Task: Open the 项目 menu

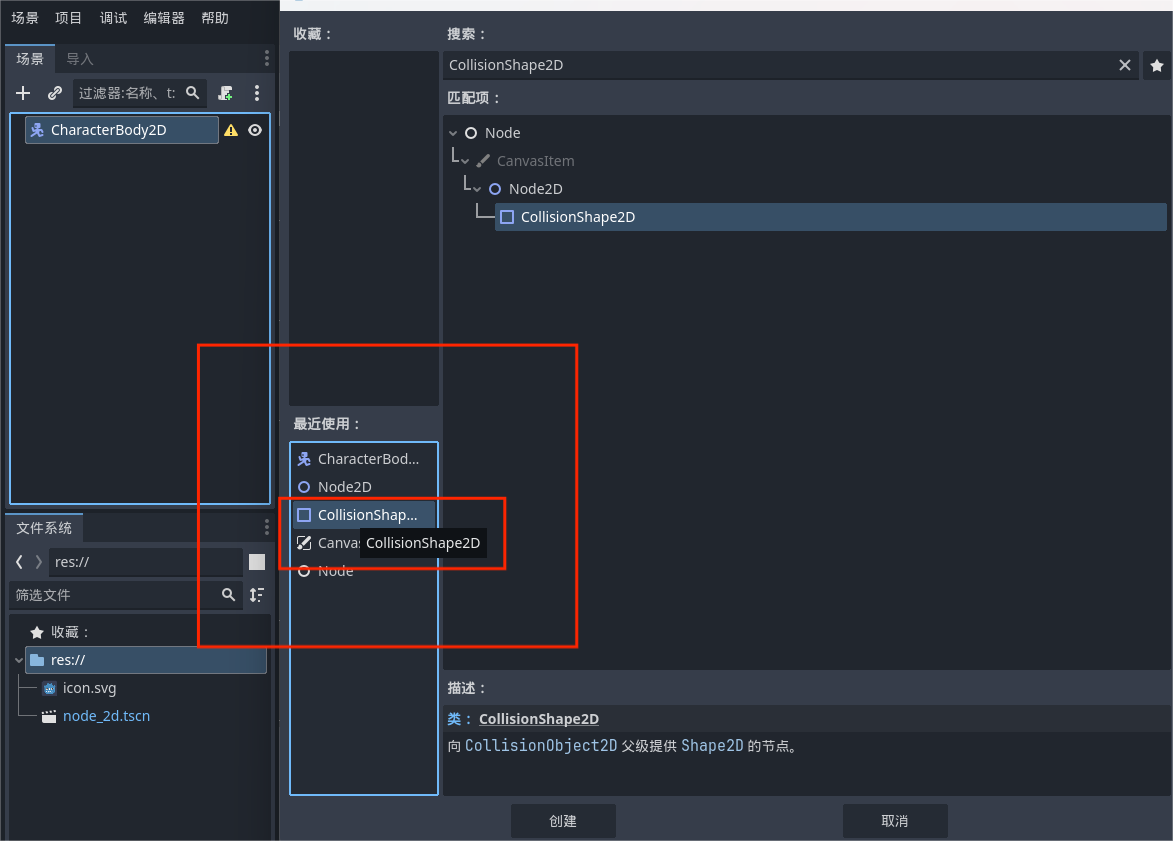Action: click(69, 18)
